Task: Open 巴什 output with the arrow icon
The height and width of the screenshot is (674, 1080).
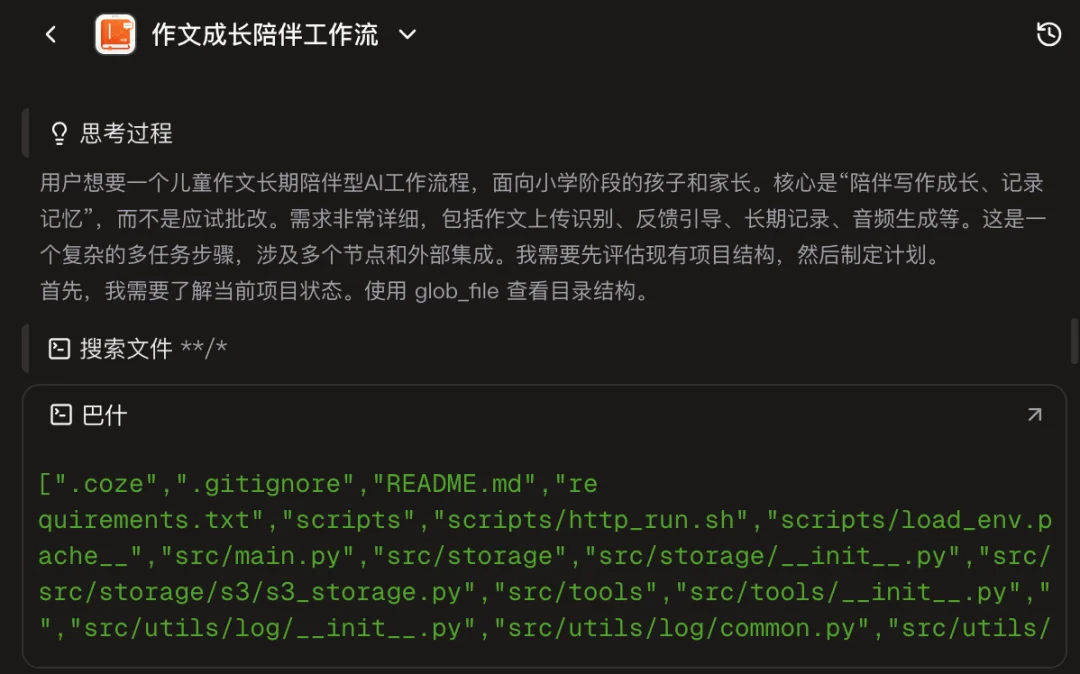Action: click(1034, 415)
